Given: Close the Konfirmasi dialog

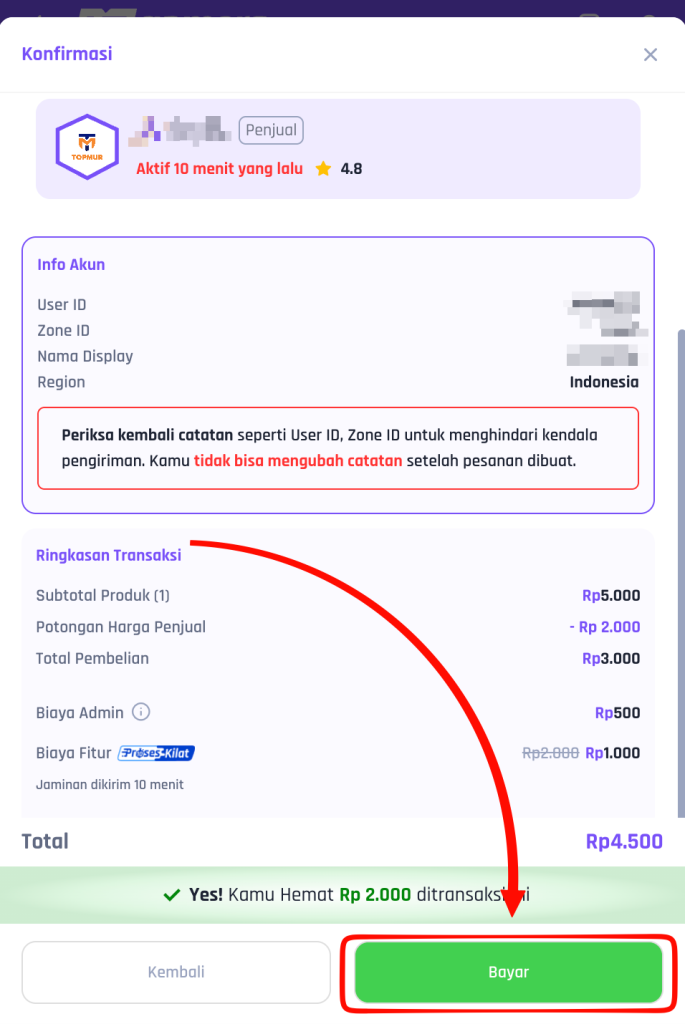Looking at the screenshot, I should tap(650, 55).
